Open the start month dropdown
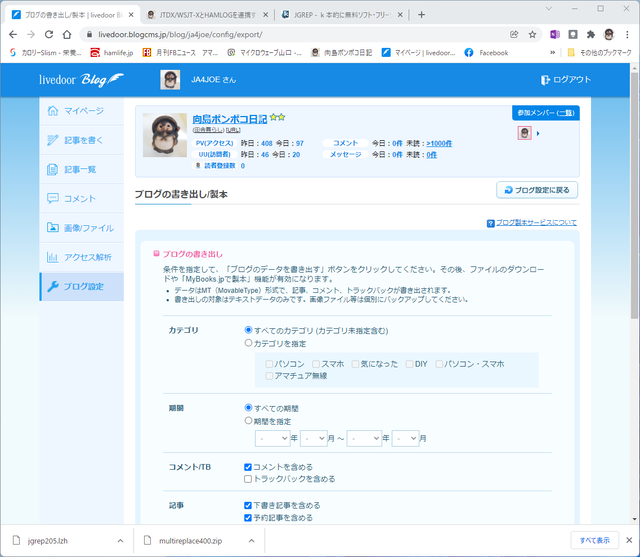This screenshot has height=557, width=640. pos(313,439)
